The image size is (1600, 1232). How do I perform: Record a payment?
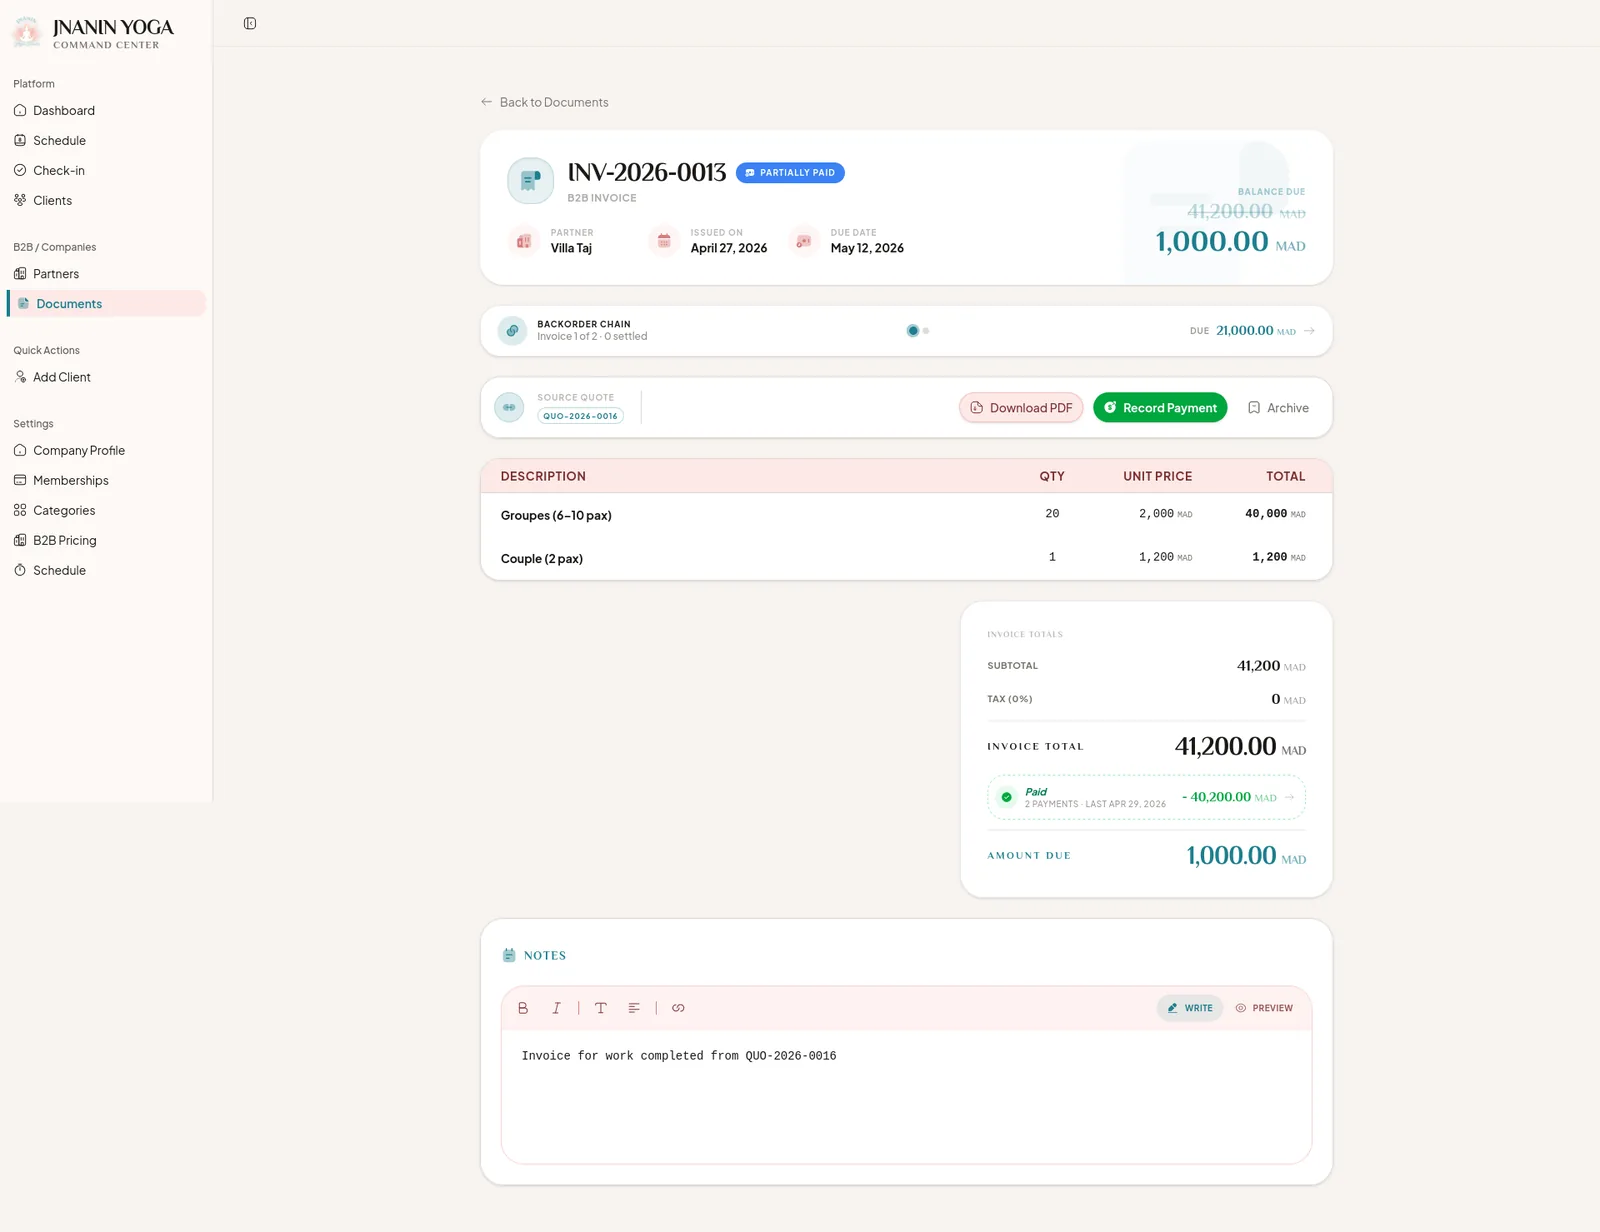pos(1160,408)
